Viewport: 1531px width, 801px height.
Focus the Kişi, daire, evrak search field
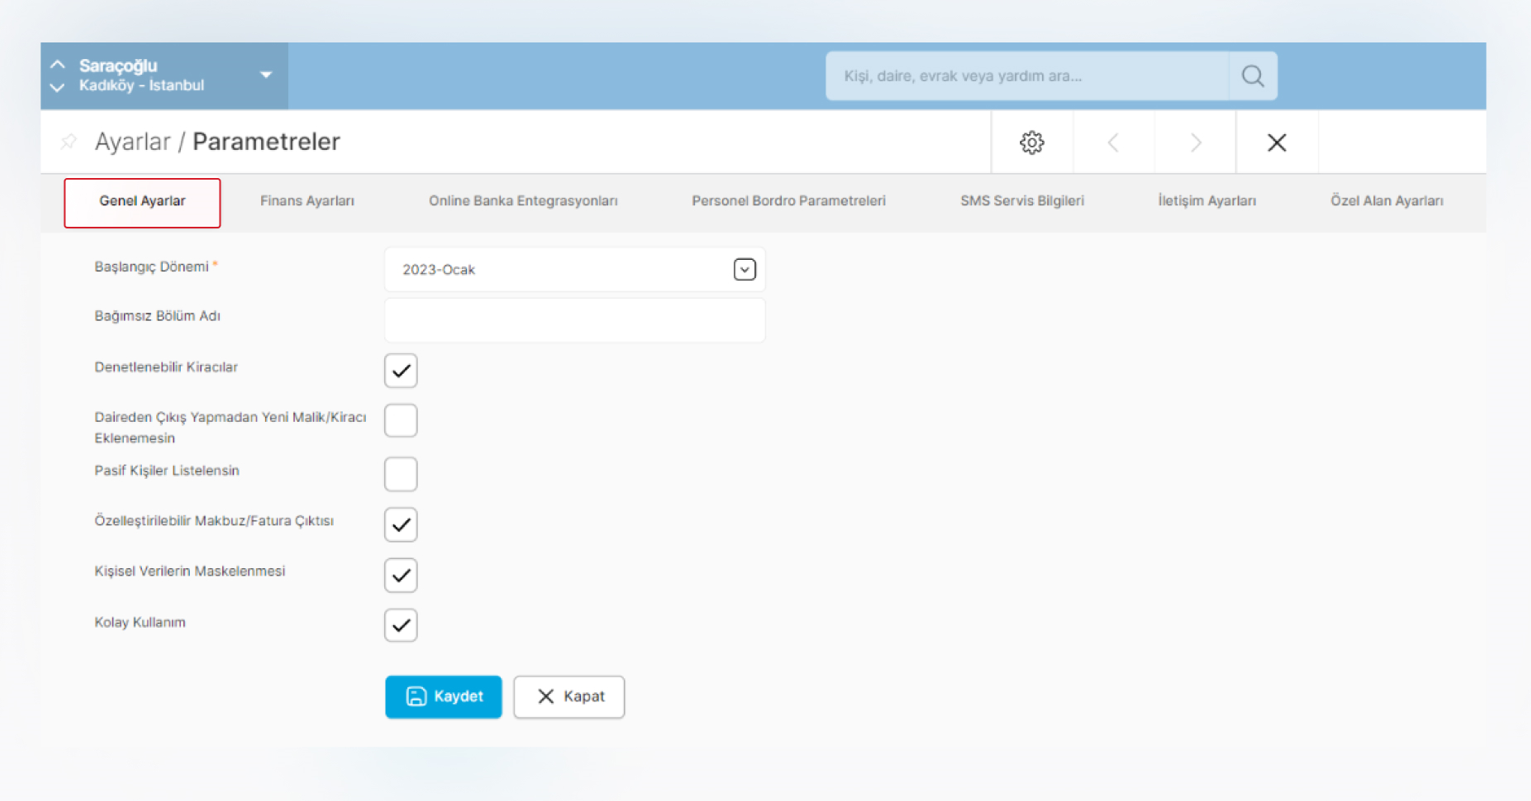tap(1027, 76)
